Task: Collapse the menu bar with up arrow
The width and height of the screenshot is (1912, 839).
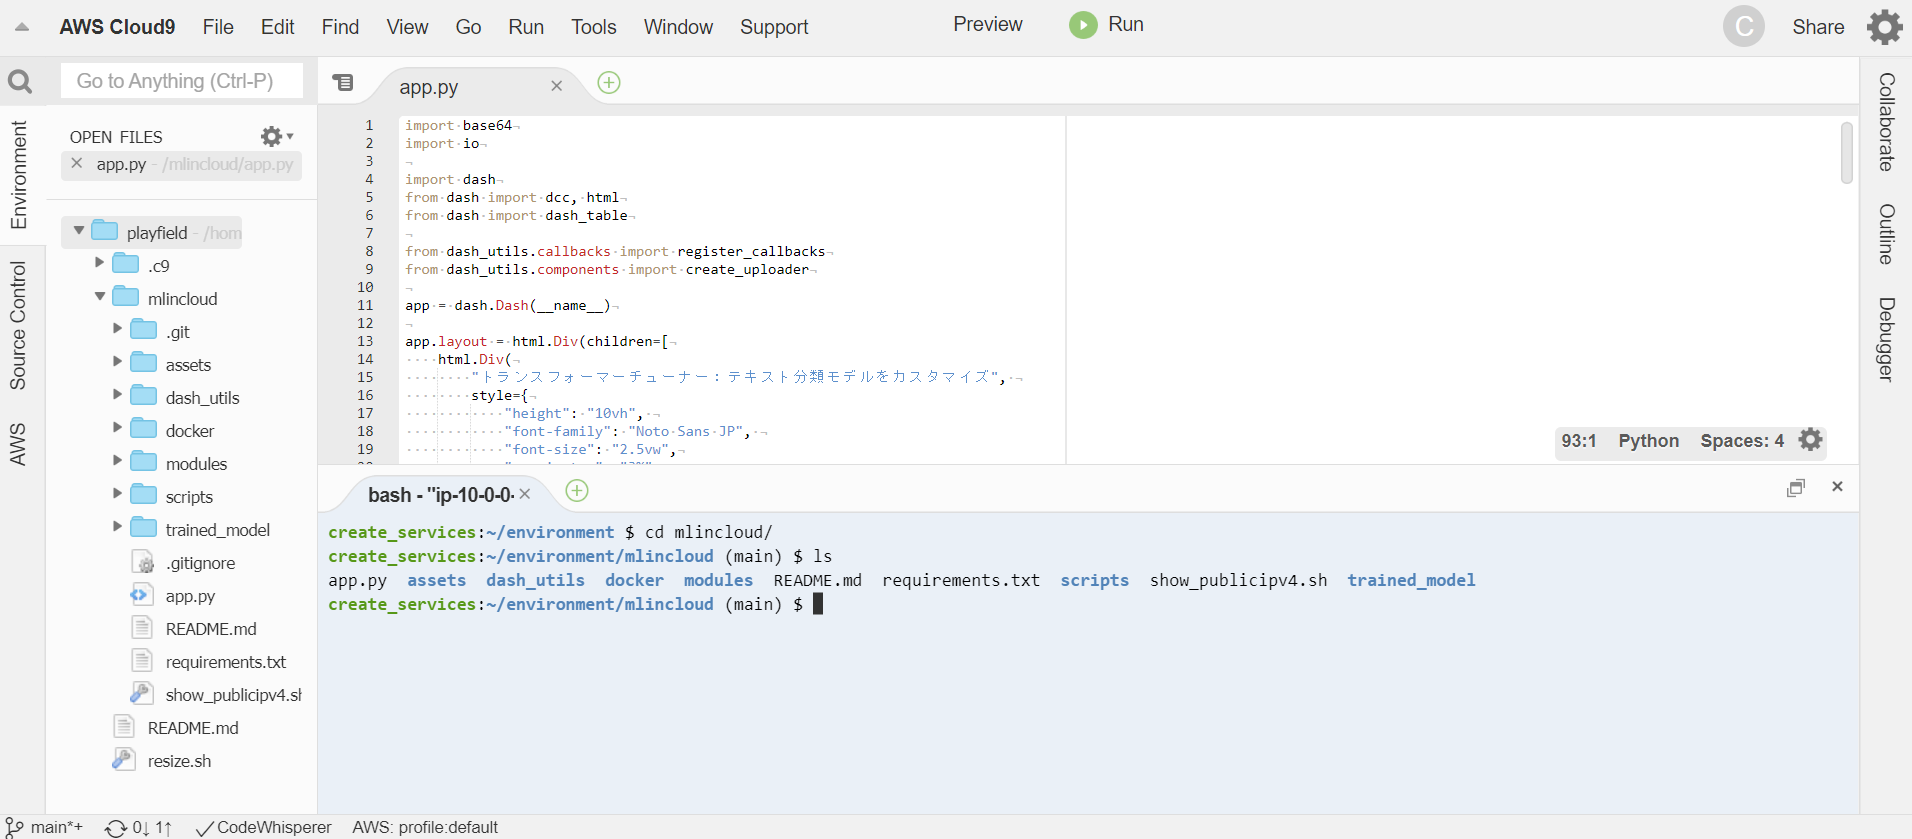Action: pyautogui.click(x=22, y=27)
